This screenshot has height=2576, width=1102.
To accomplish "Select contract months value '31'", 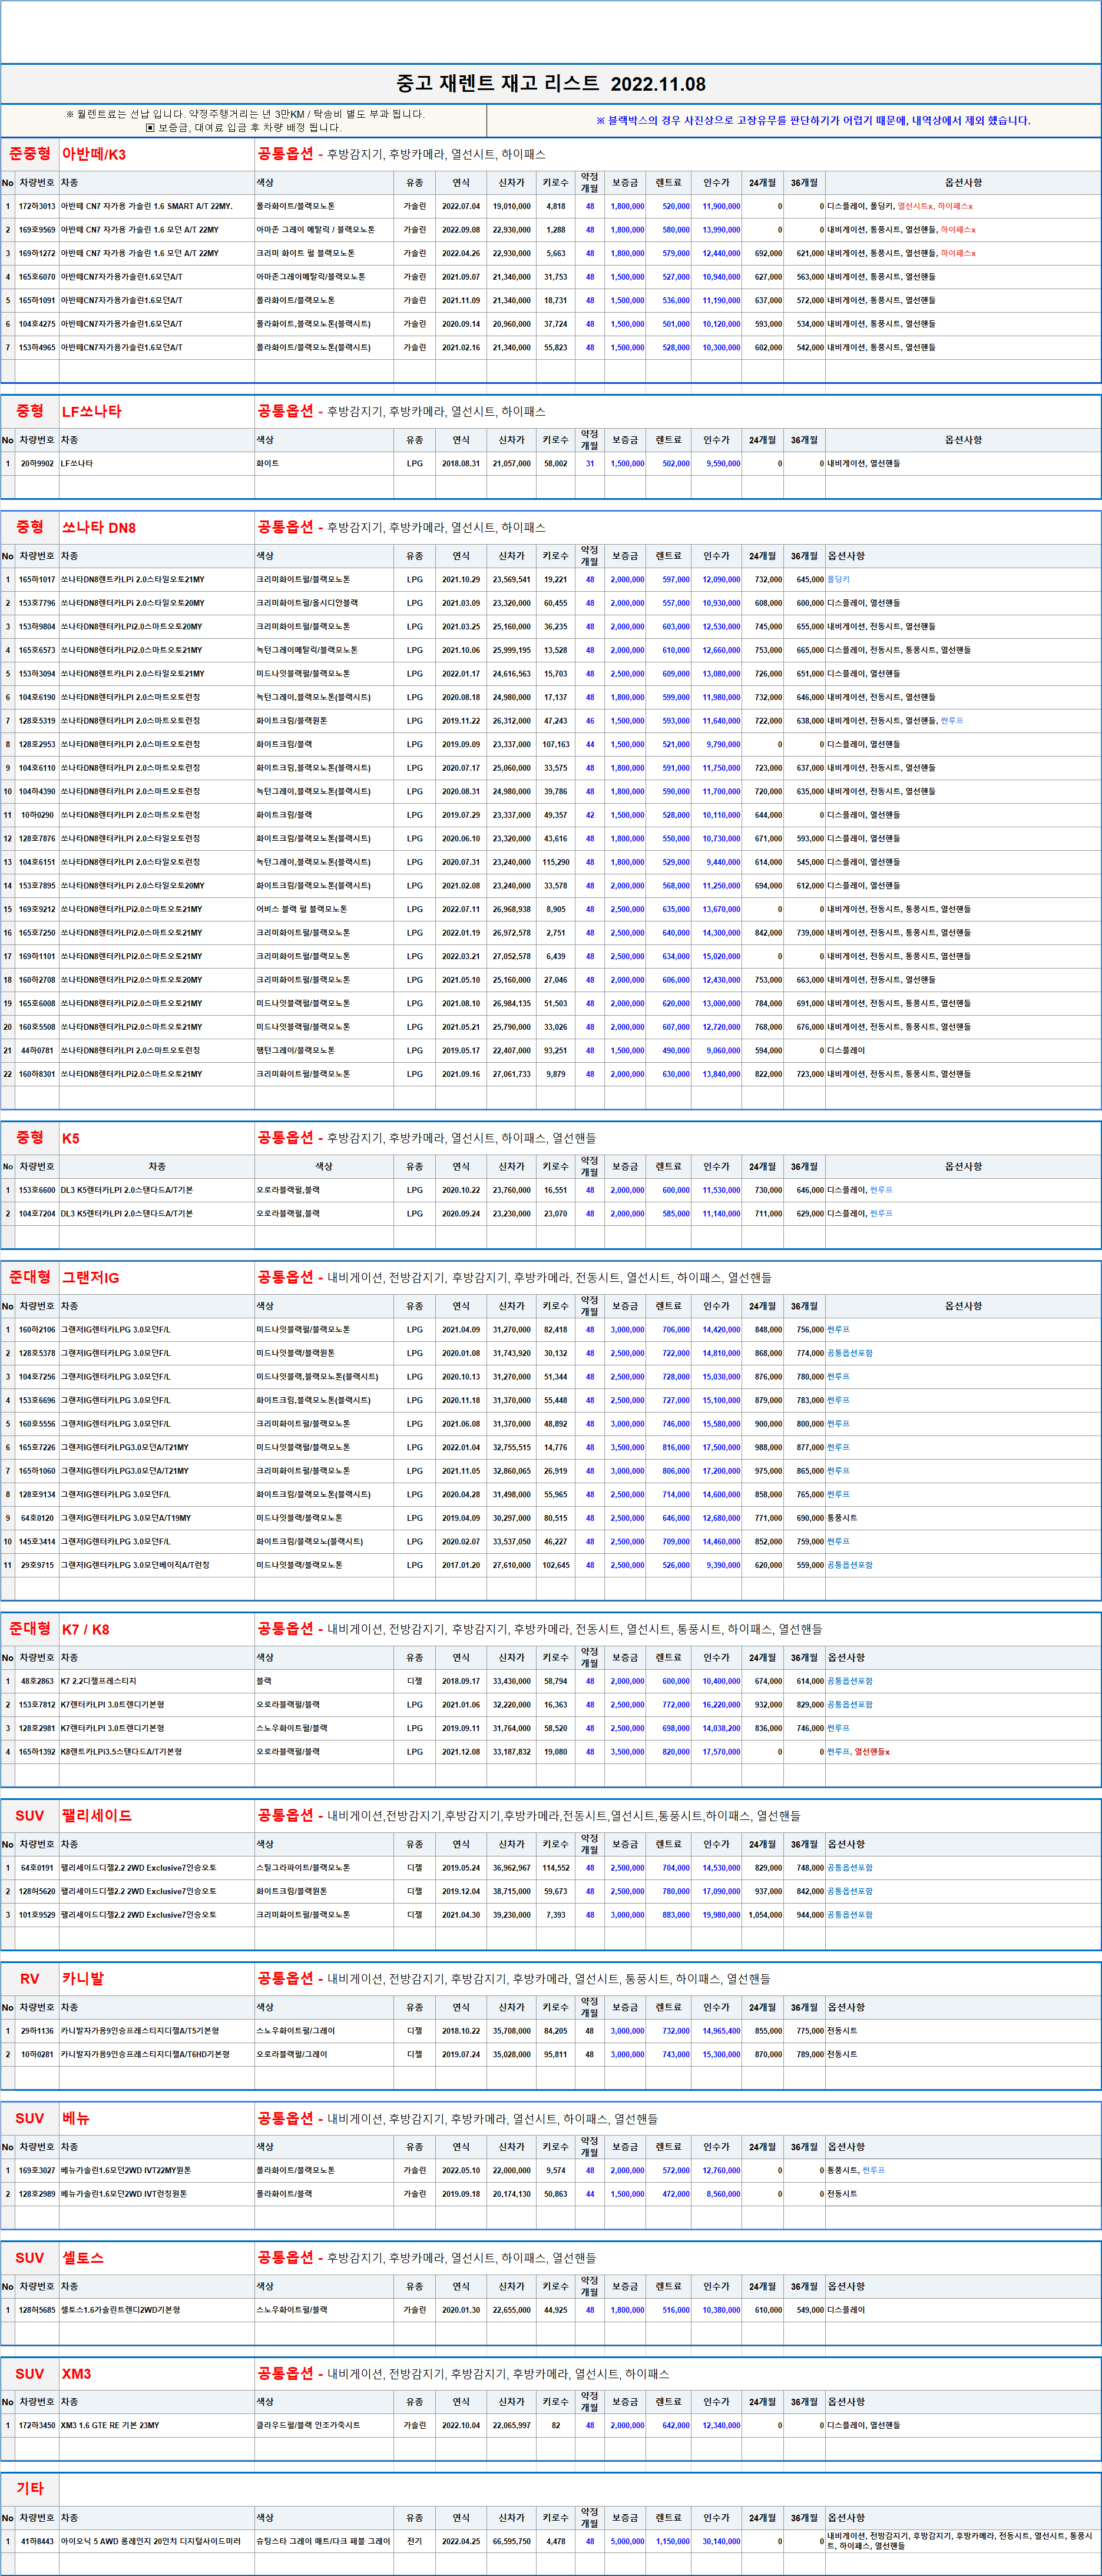I will click(590, 463).
